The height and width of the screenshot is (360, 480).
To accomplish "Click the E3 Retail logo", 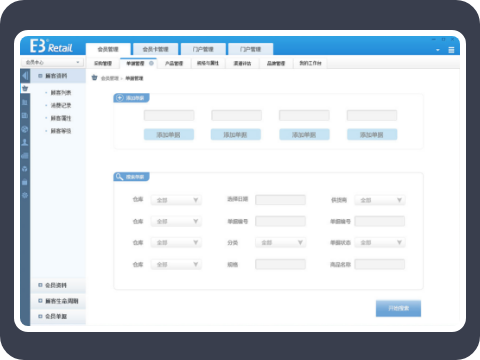I will coord(51,46).
